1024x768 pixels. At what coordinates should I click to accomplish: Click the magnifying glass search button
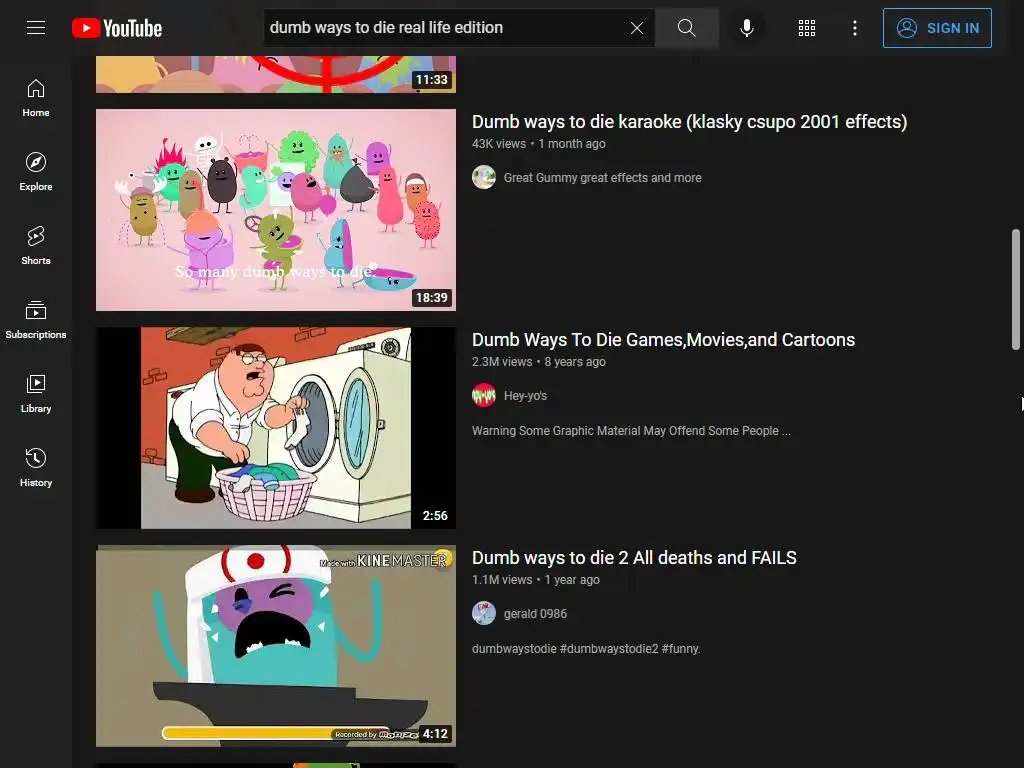(686, 28)
